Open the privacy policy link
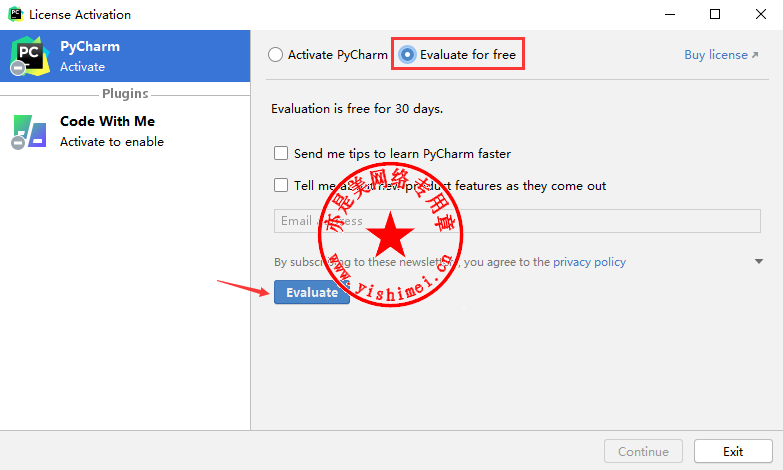Screen dimensions: 783x470 (x=589, y=262)
